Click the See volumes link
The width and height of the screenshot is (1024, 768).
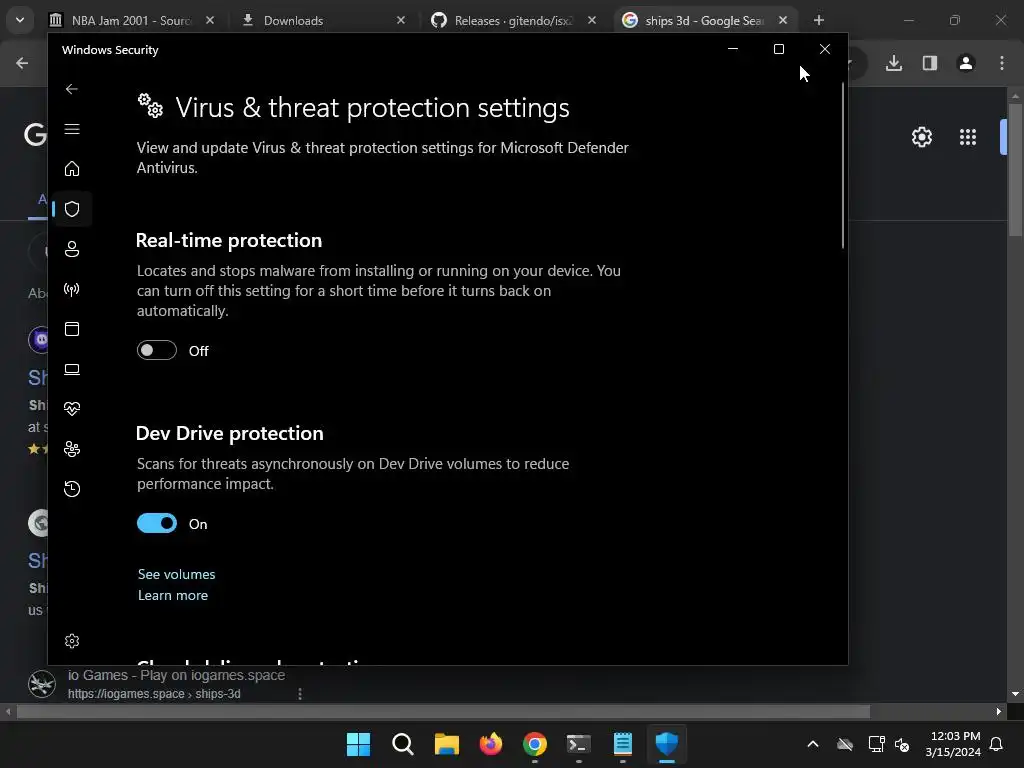pyautogui.click(x=176, y=575)
